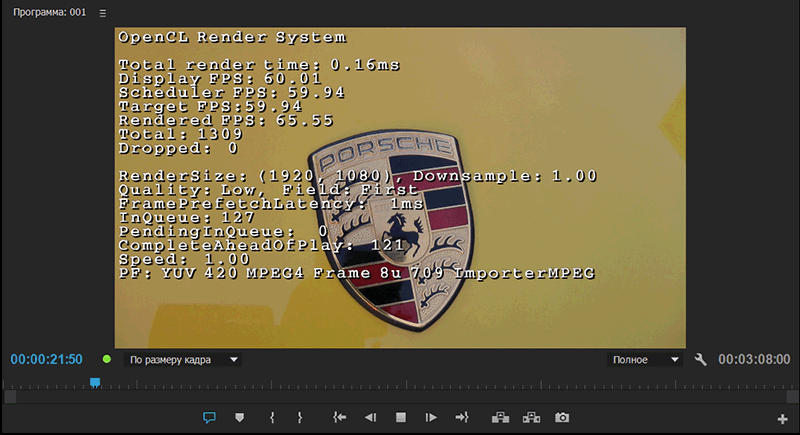Click the Mark Out brace icon
Viewport: 800px width, 435px height.
299,418
